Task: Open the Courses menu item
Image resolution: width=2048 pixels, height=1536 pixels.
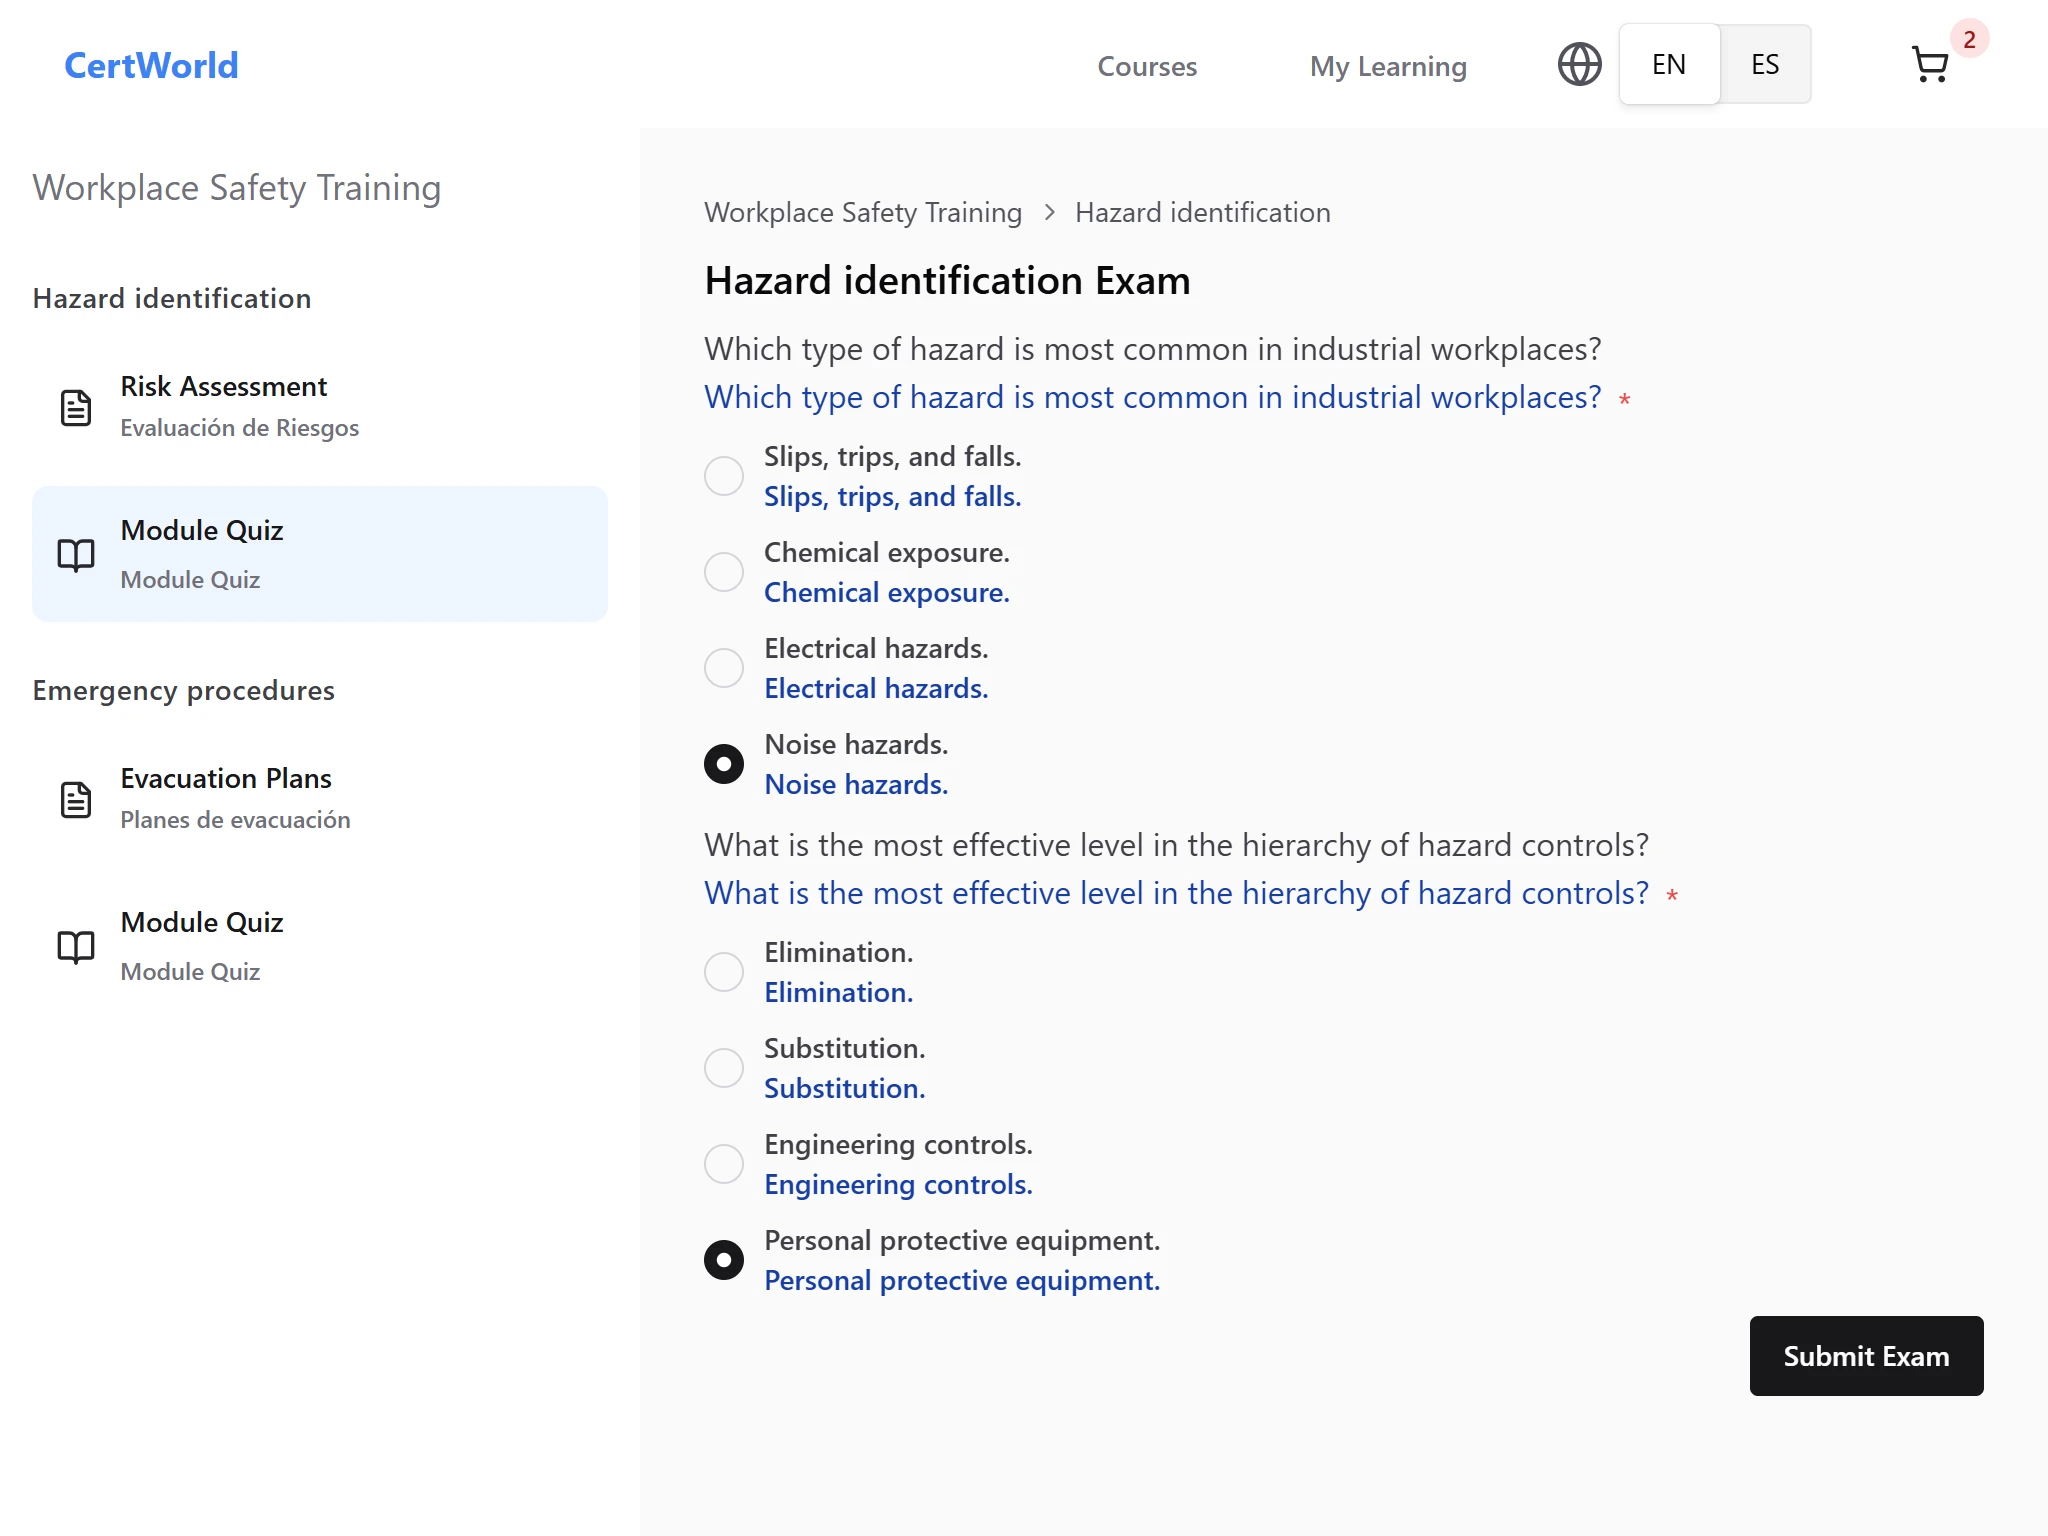Action: [1147, 67]
